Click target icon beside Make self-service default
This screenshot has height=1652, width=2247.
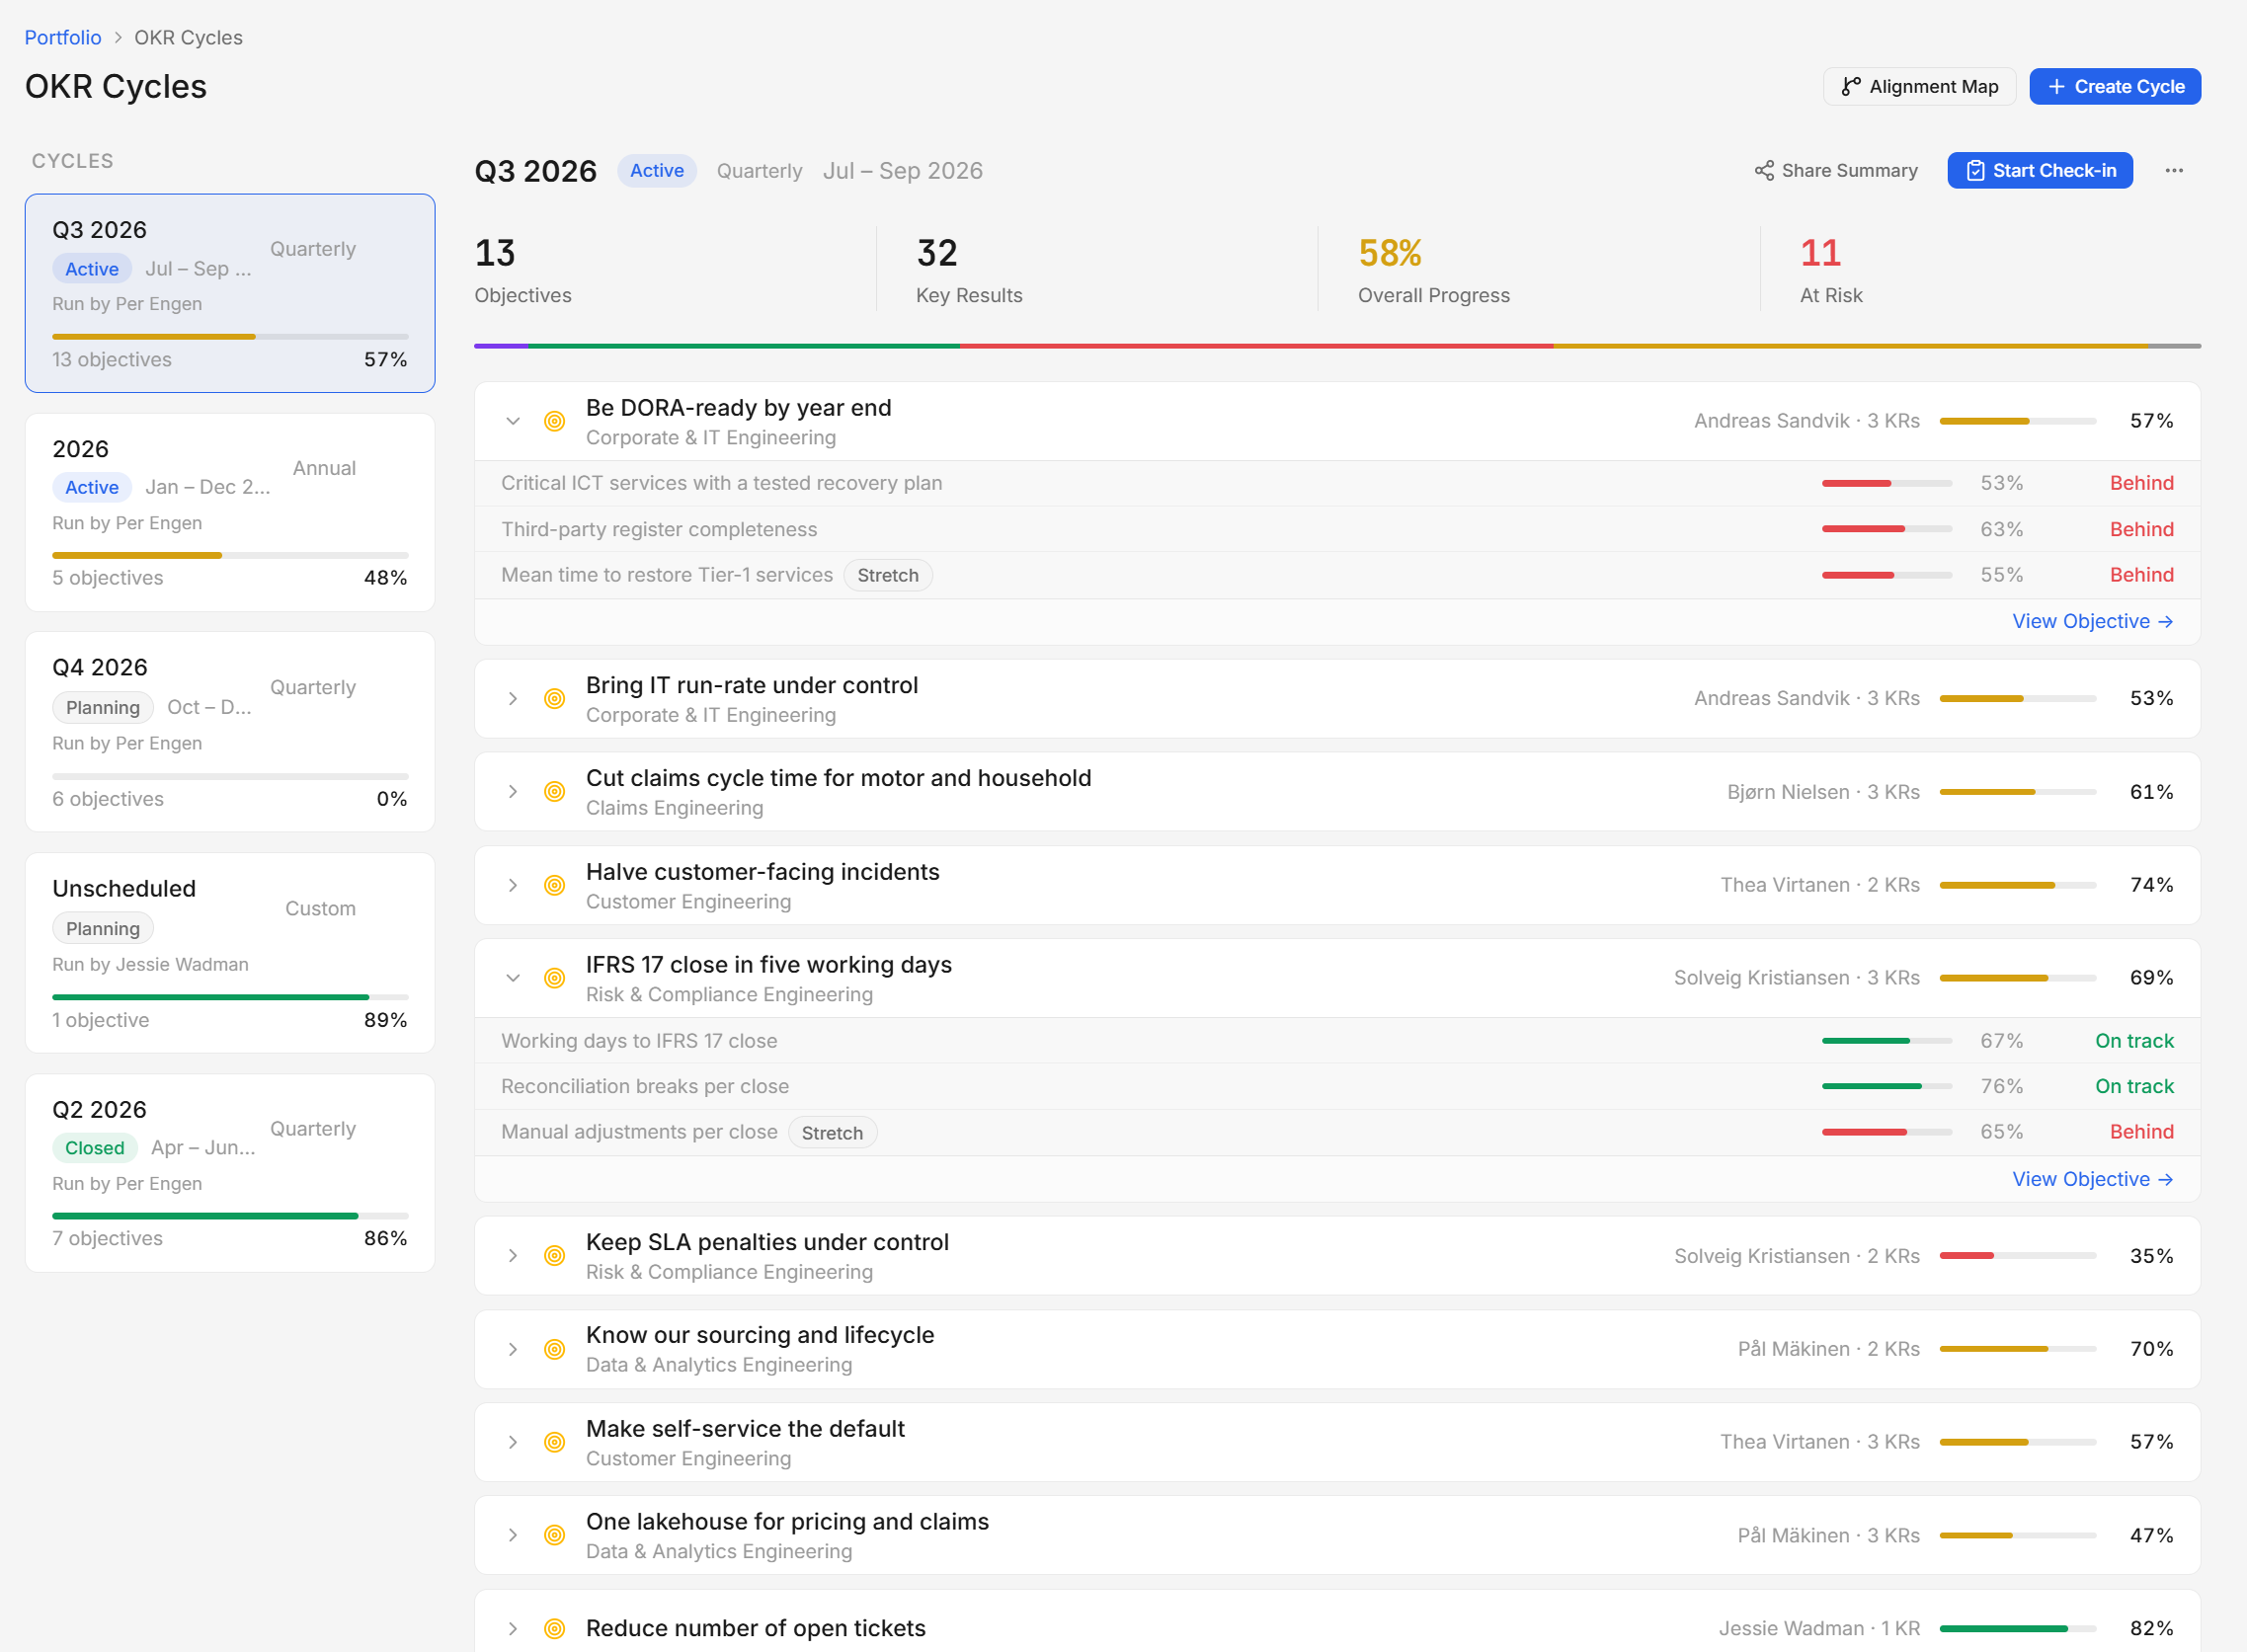pyautogui.click(x=554, y=1442)
